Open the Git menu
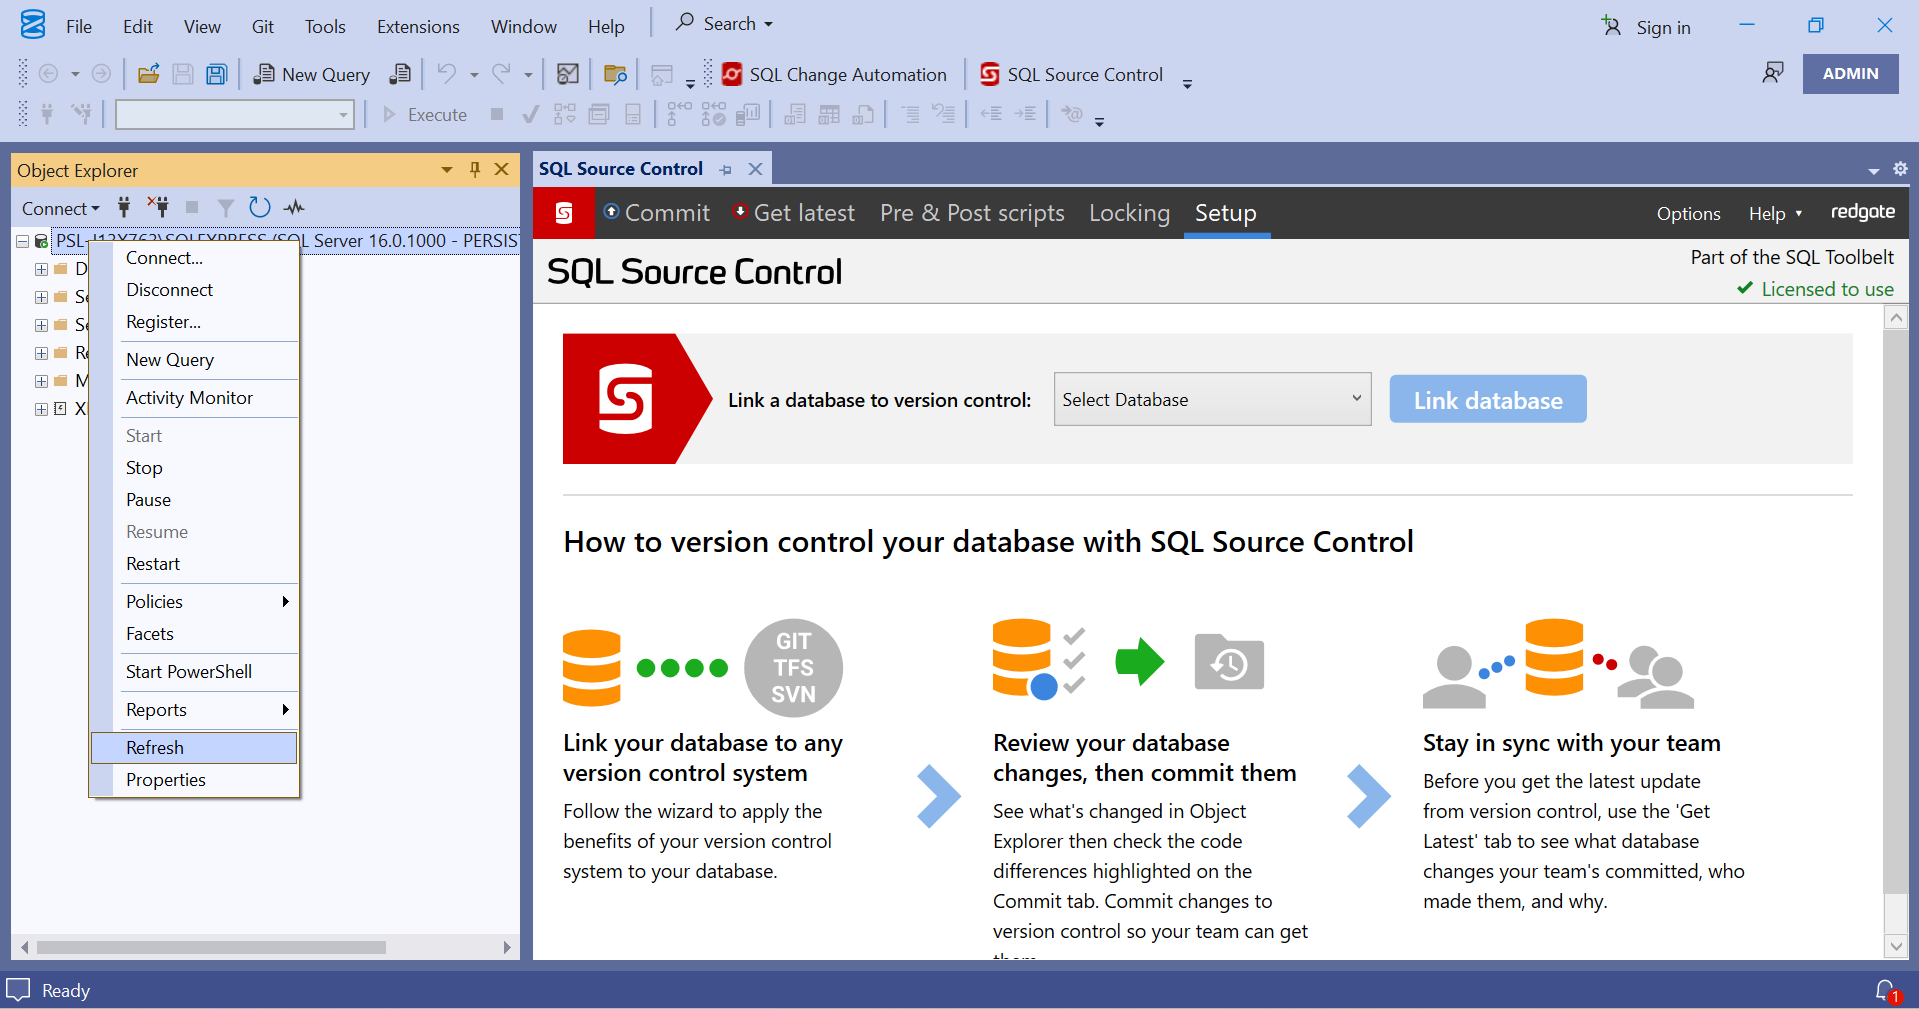The width and height of the screenshot is (1919, 1009). click(x=263, y=26)
